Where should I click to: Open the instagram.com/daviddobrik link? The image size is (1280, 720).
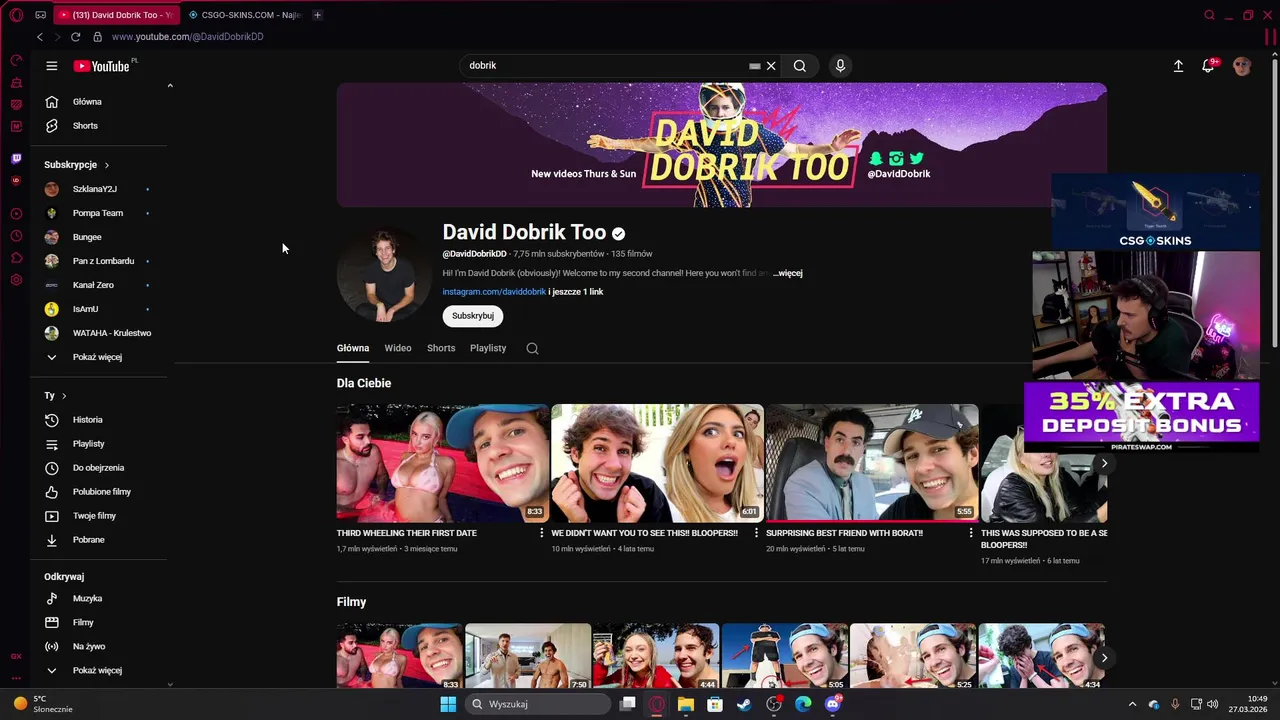(x=494, y=292)
